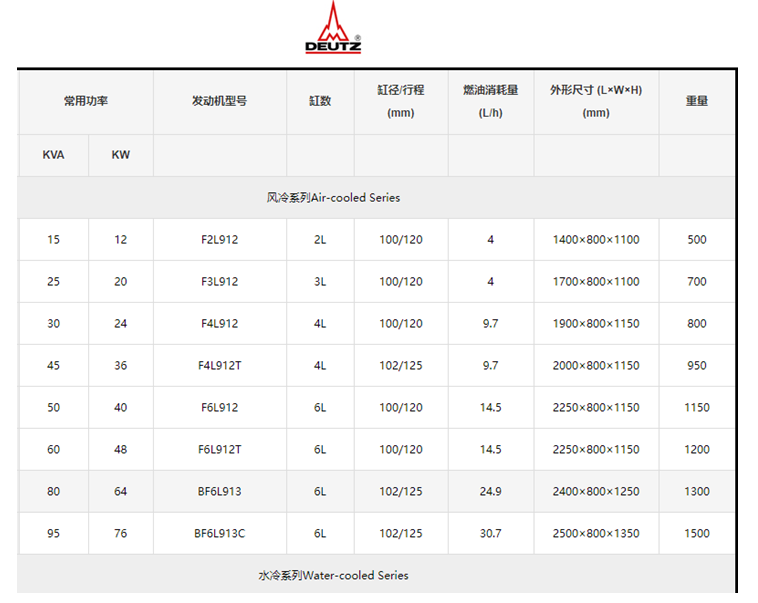Select the 重量 column header
758x603 pixels.
(697, 101)
